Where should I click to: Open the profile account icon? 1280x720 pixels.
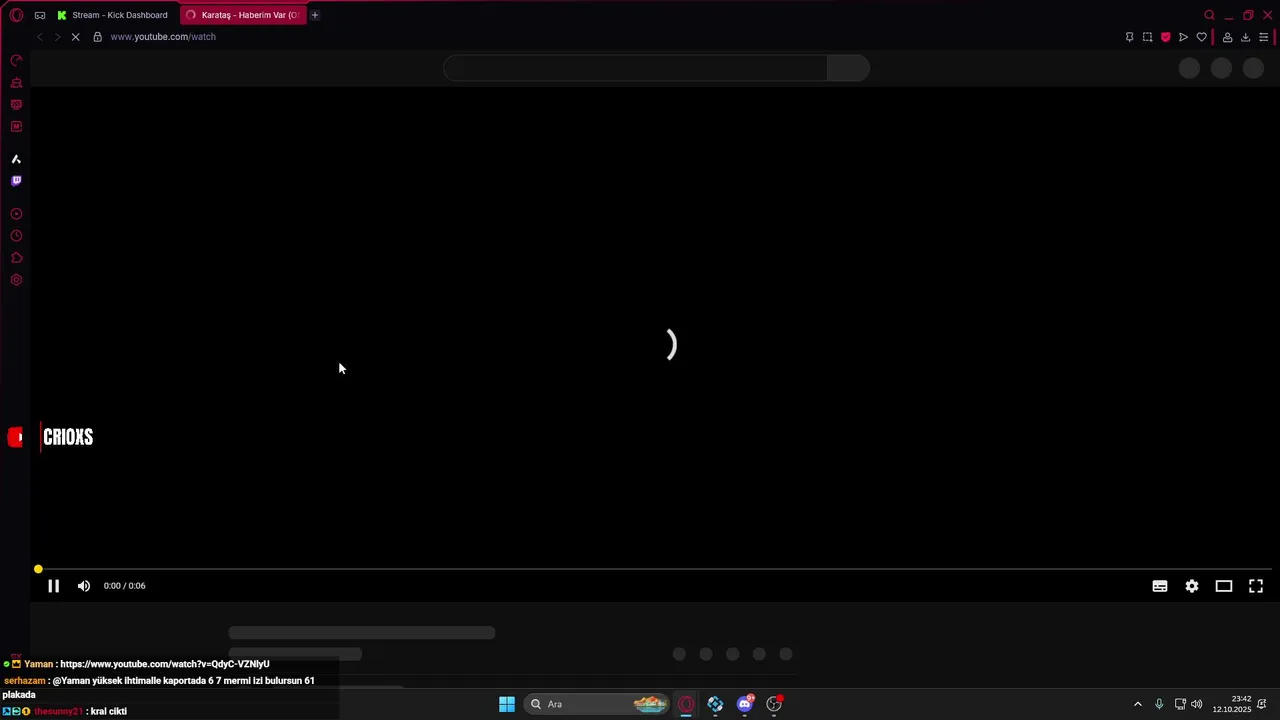[1227, 37]
